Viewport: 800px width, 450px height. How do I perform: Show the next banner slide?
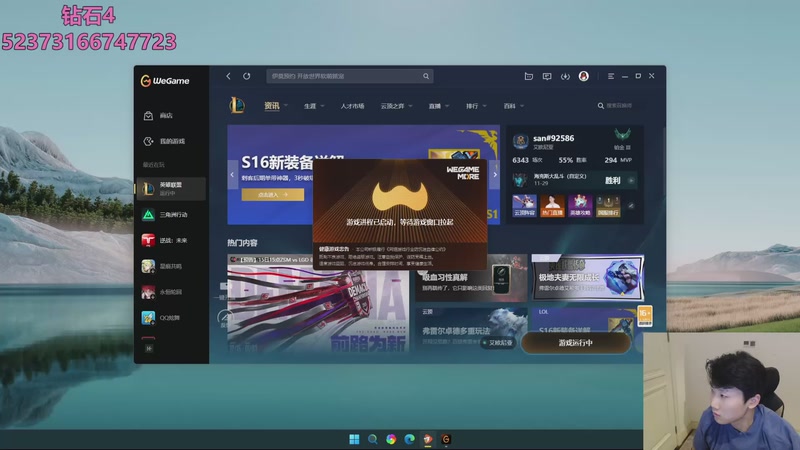click(494, 174)
